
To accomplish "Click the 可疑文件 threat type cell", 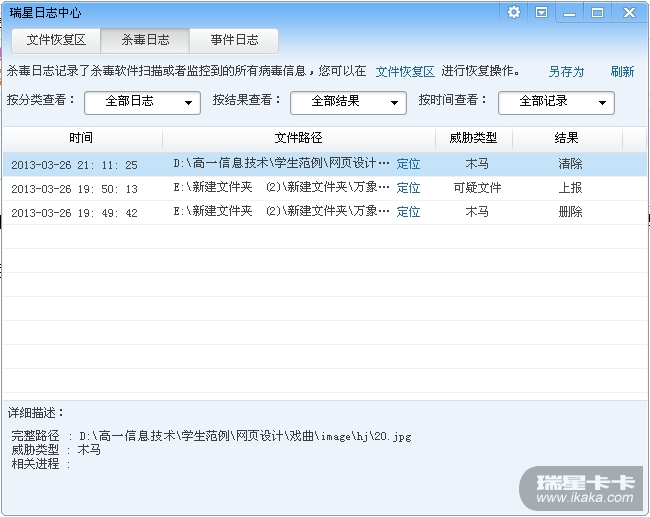I will tap(477, 188).
